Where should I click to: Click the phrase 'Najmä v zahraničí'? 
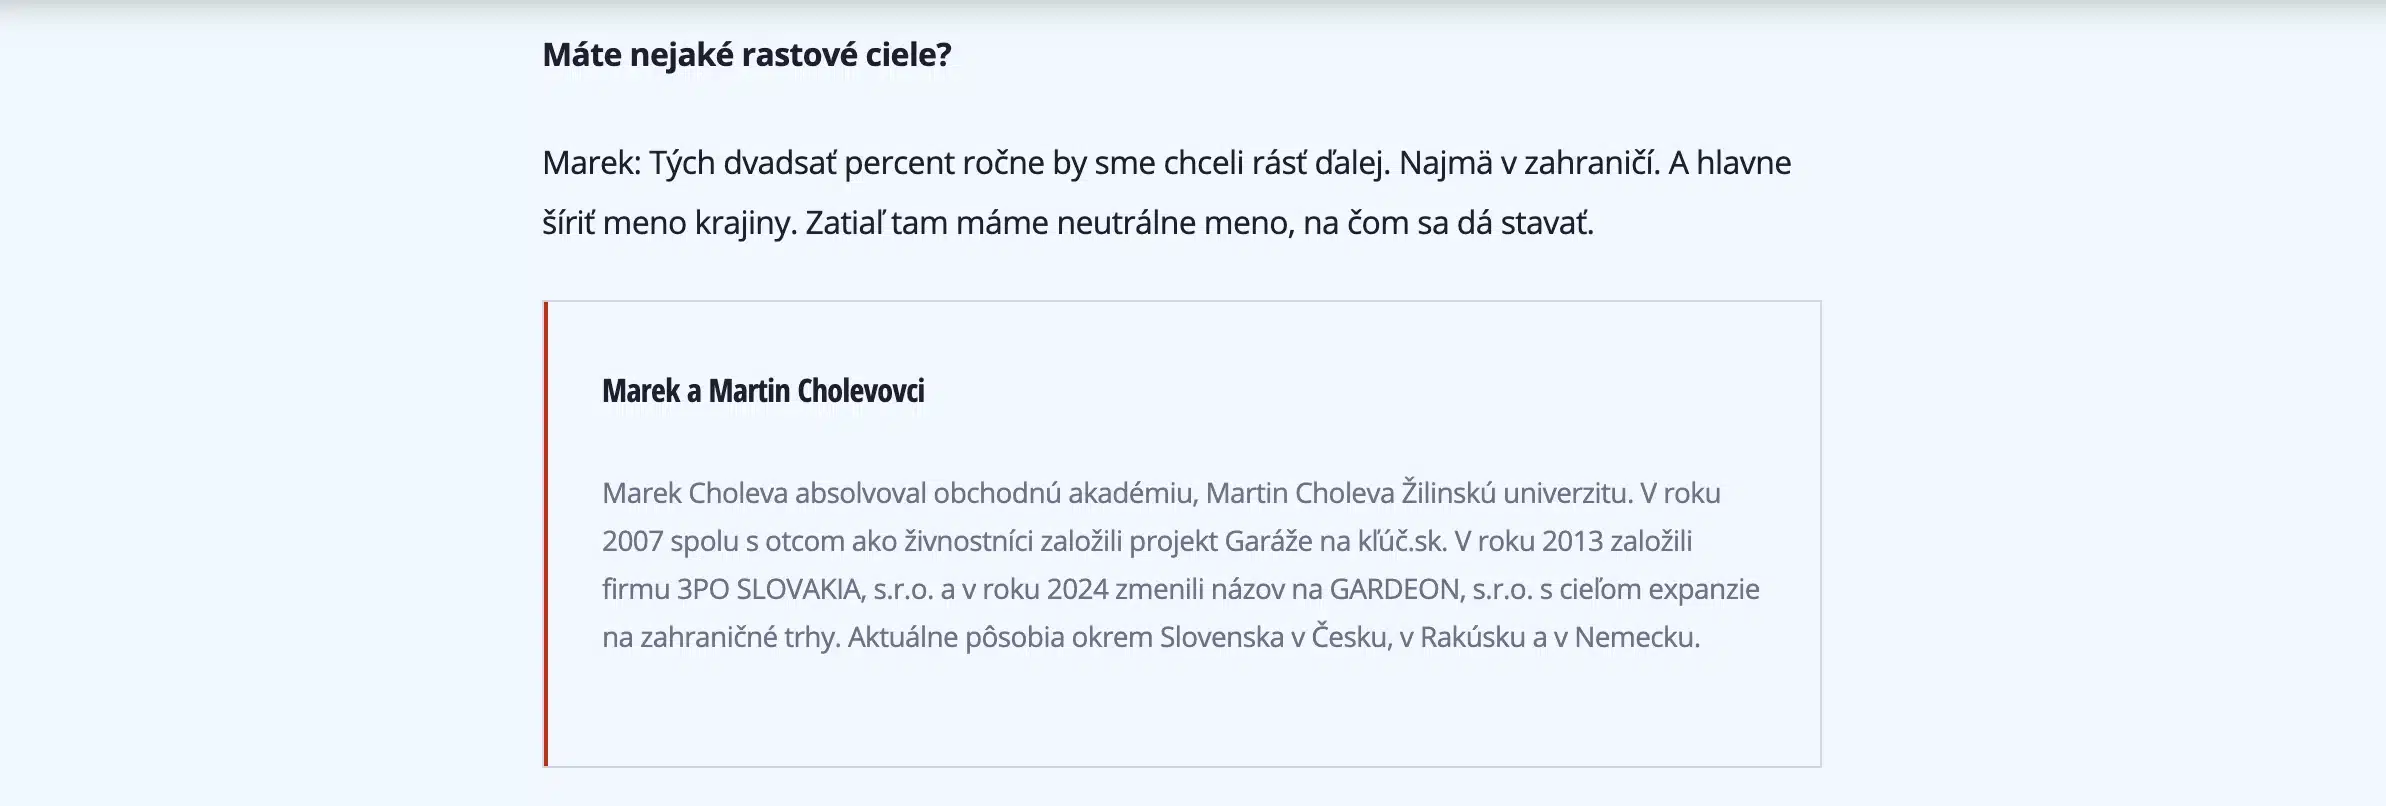click(1528, 163)
